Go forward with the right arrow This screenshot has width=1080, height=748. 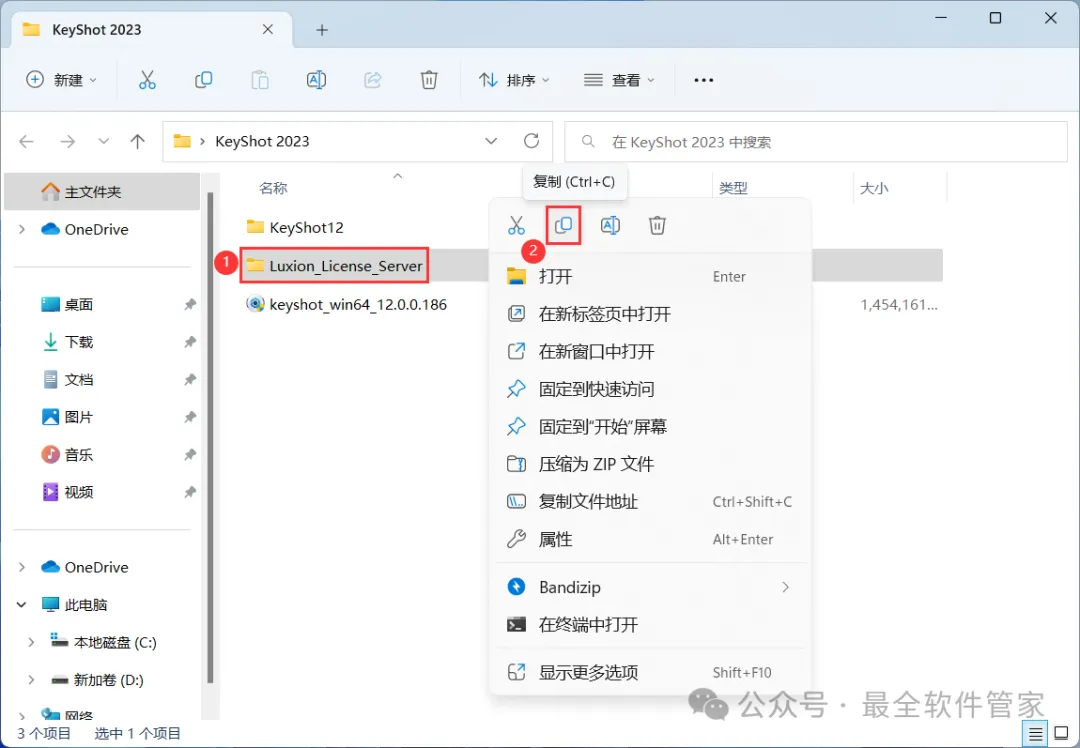click(68, 142)
